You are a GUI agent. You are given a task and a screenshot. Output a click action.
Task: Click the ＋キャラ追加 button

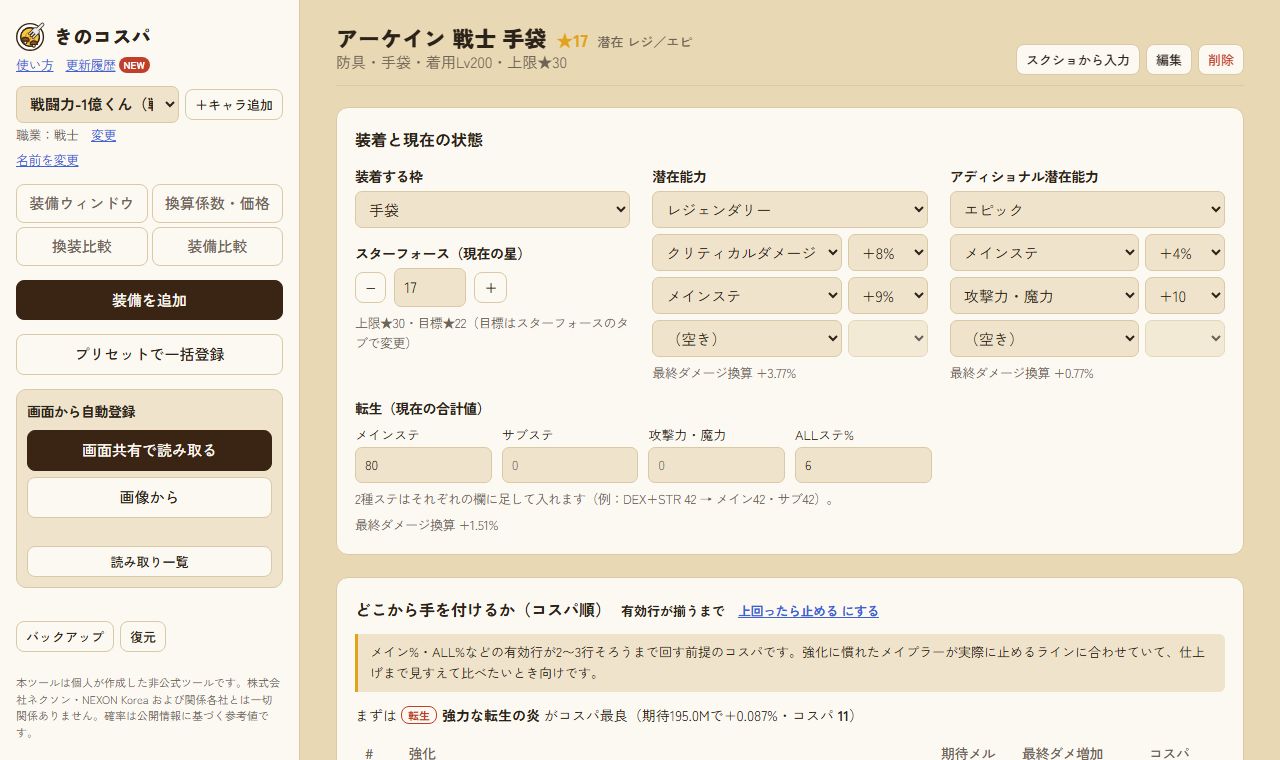234,105
